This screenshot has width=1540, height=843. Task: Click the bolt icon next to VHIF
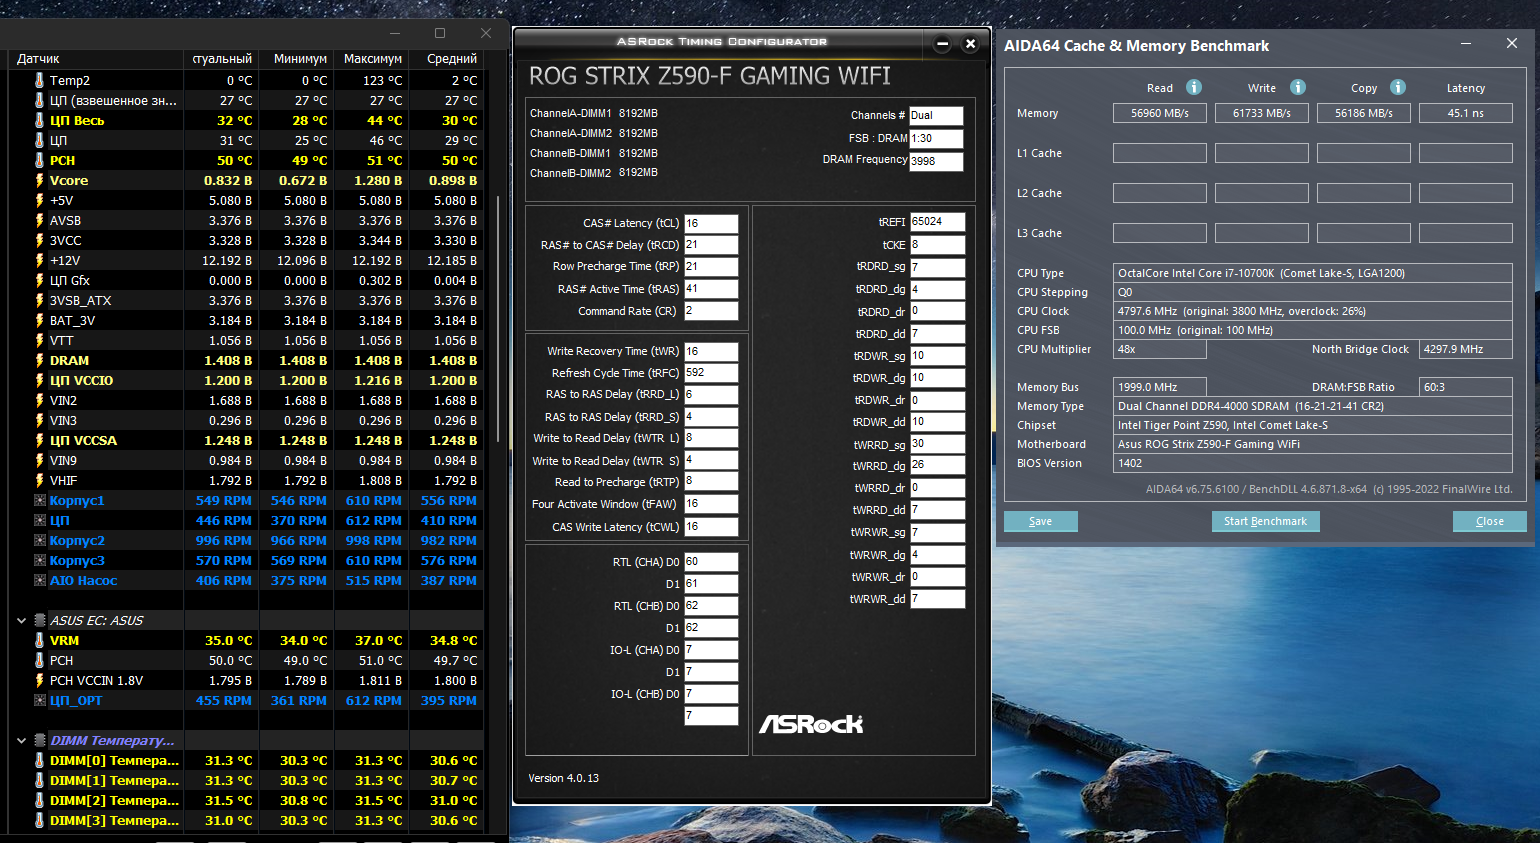[x=39, y=480]
